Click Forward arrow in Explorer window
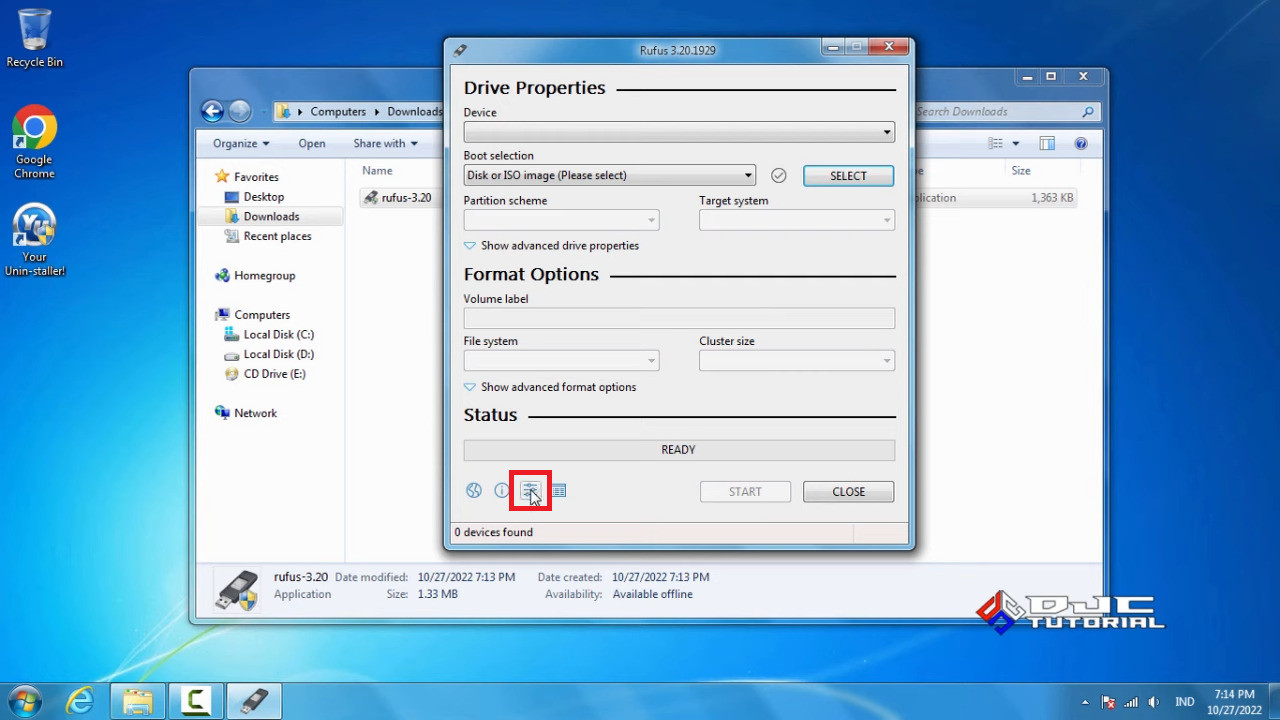The image size is (1280, 720). [240, 111]
